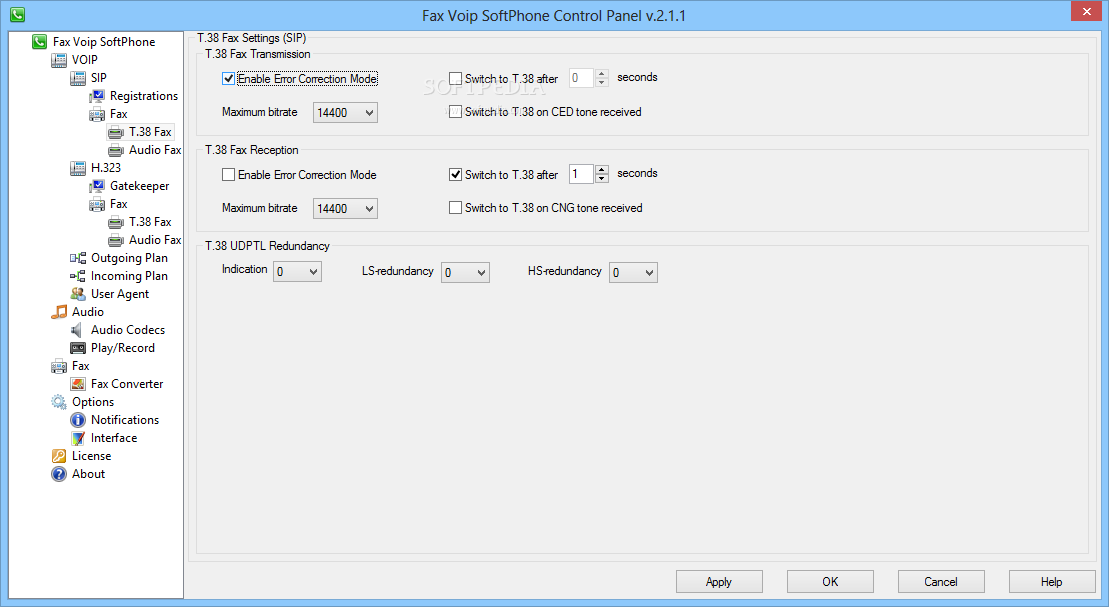This screenshot has width=1109, height=607.
Task: Click the About question mark icon
Action: (59, 474)
